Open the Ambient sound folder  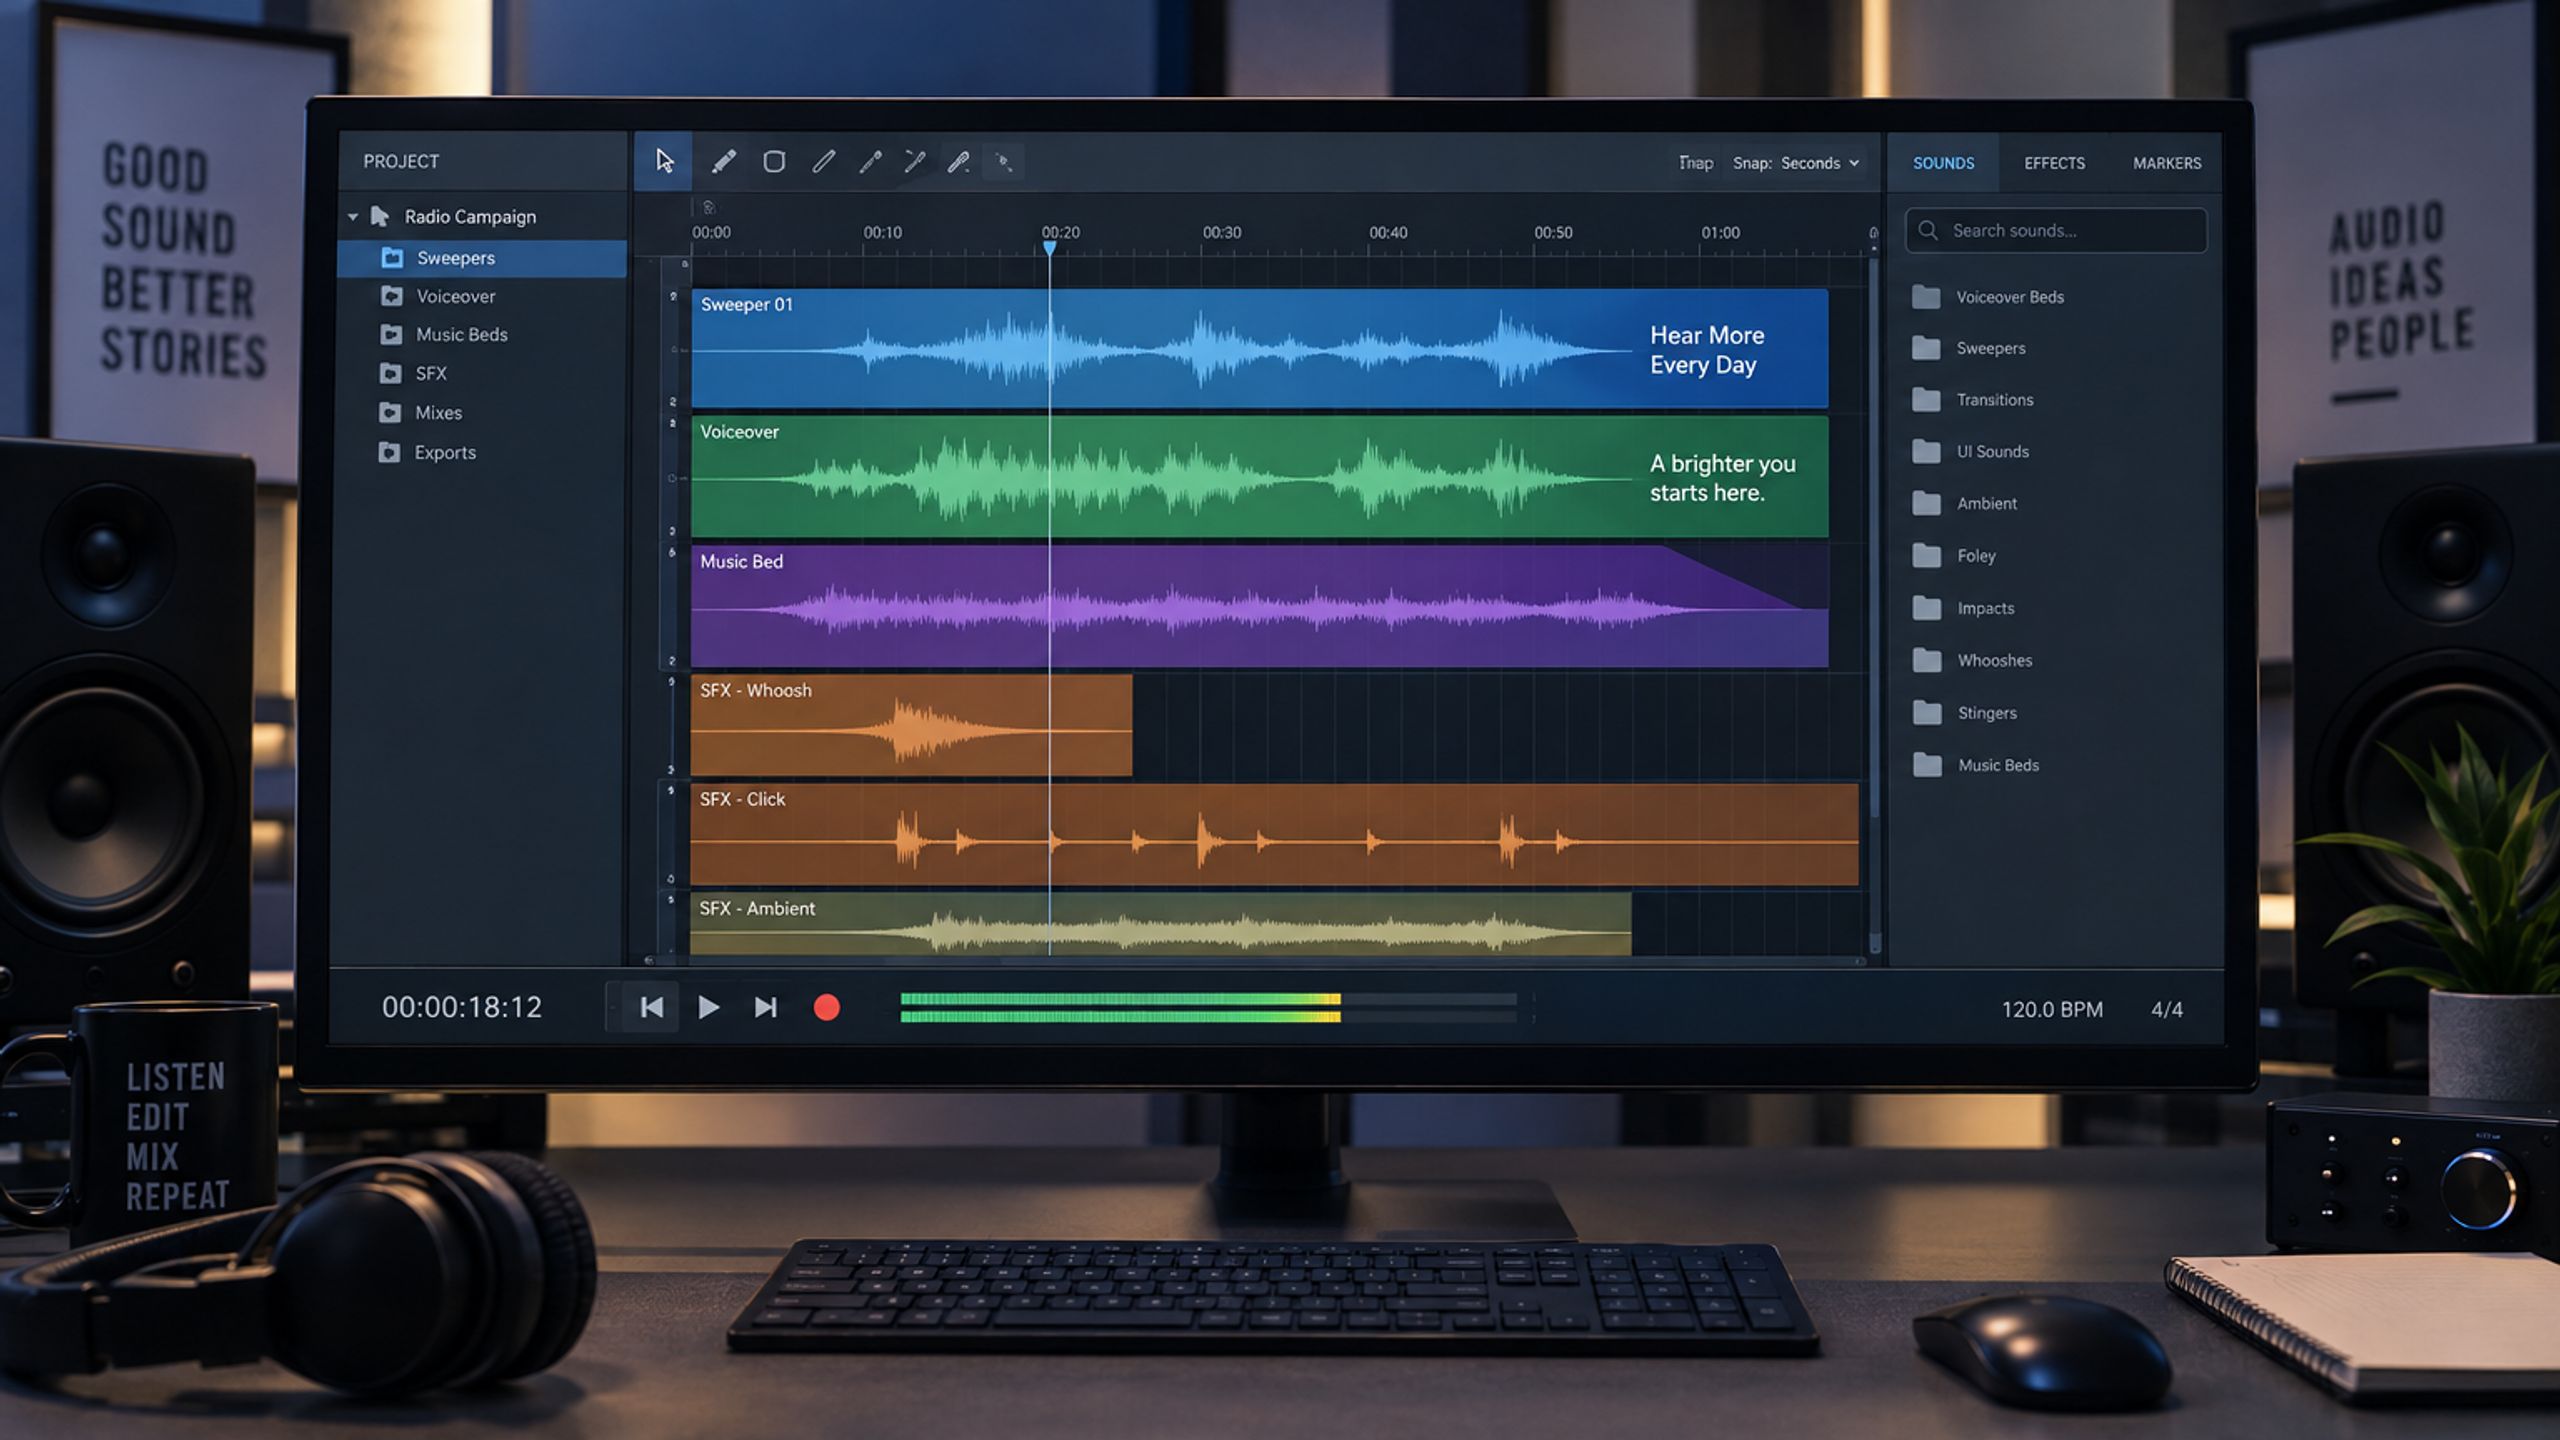coord(1965,504)
